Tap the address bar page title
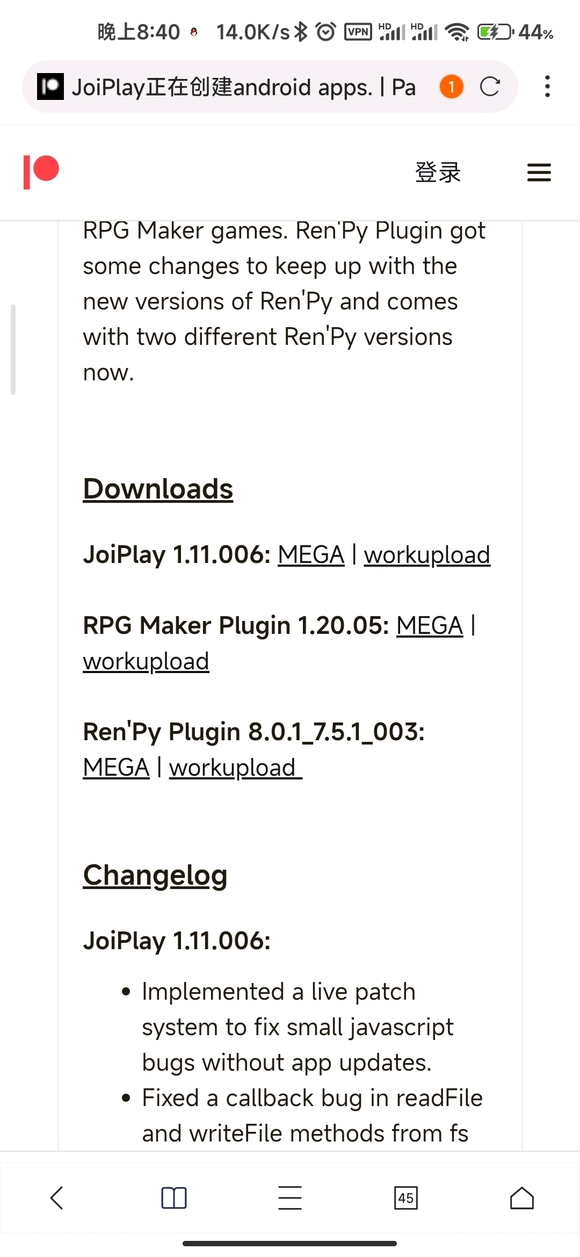Image resolution: width=580 pixels, height=1257 pixels. click(x=244, y=87)
